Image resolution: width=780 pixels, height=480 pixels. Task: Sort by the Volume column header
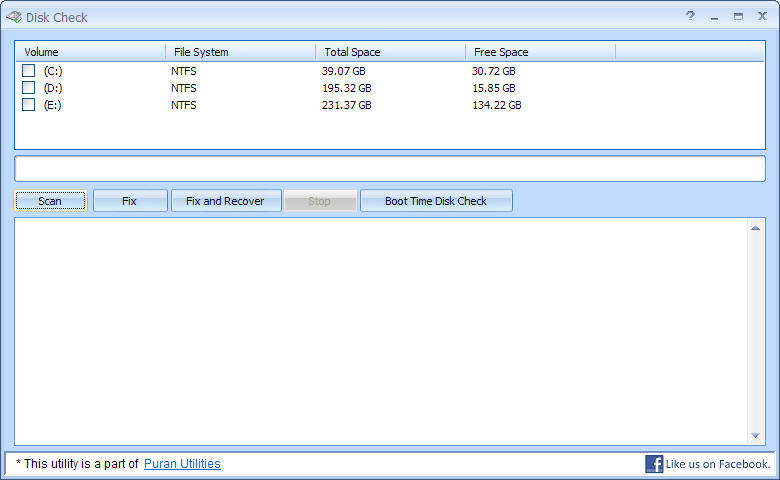(90, 52)
